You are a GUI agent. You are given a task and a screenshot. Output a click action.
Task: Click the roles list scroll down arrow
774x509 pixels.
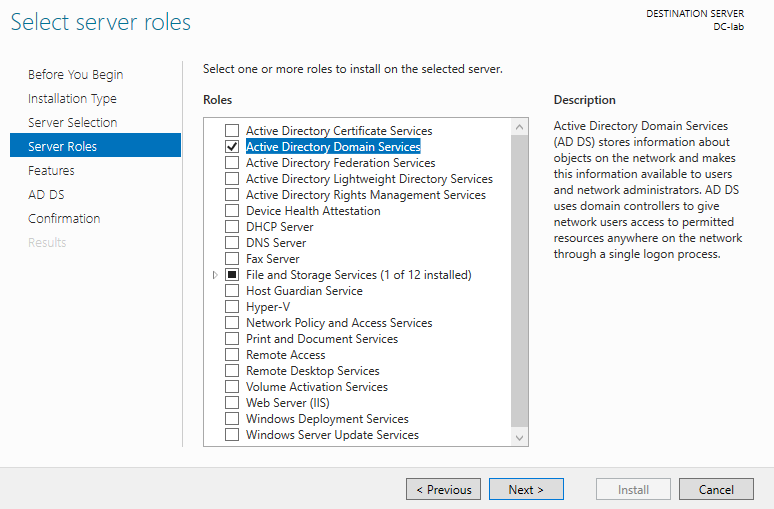(519, 438)
